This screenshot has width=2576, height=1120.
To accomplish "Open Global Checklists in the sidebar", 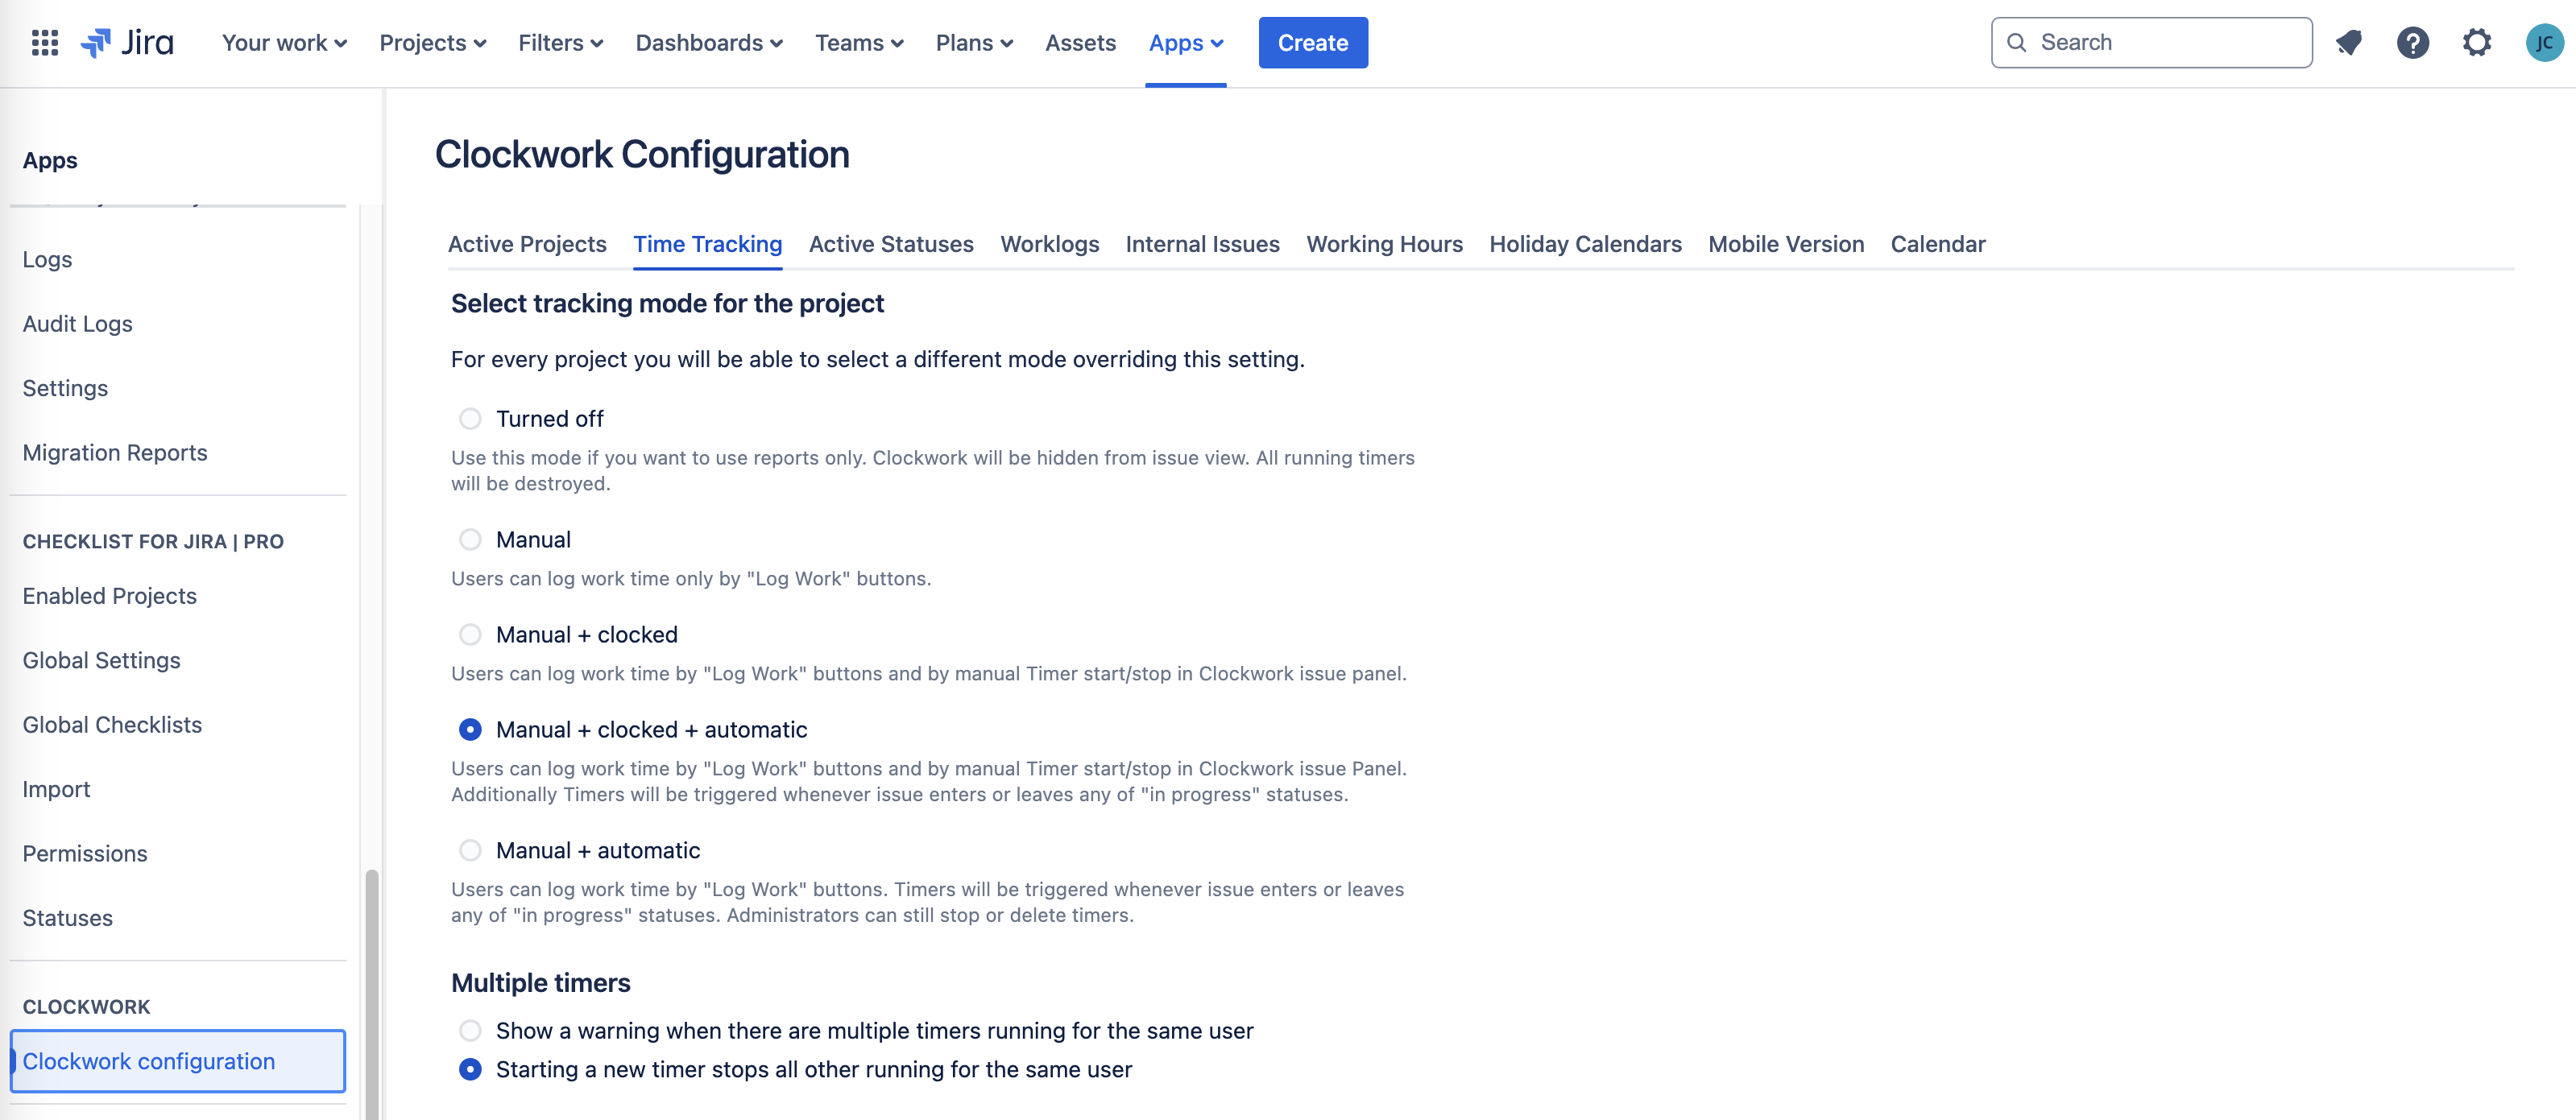I will coord(112,725).
